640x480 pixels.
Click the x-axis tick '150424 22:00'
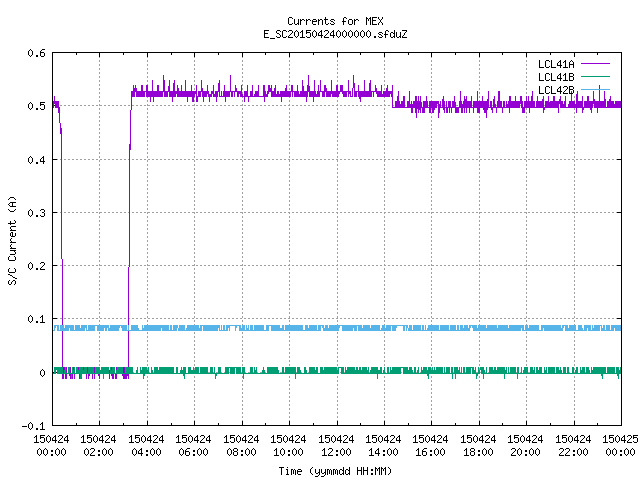click(573, 445)
